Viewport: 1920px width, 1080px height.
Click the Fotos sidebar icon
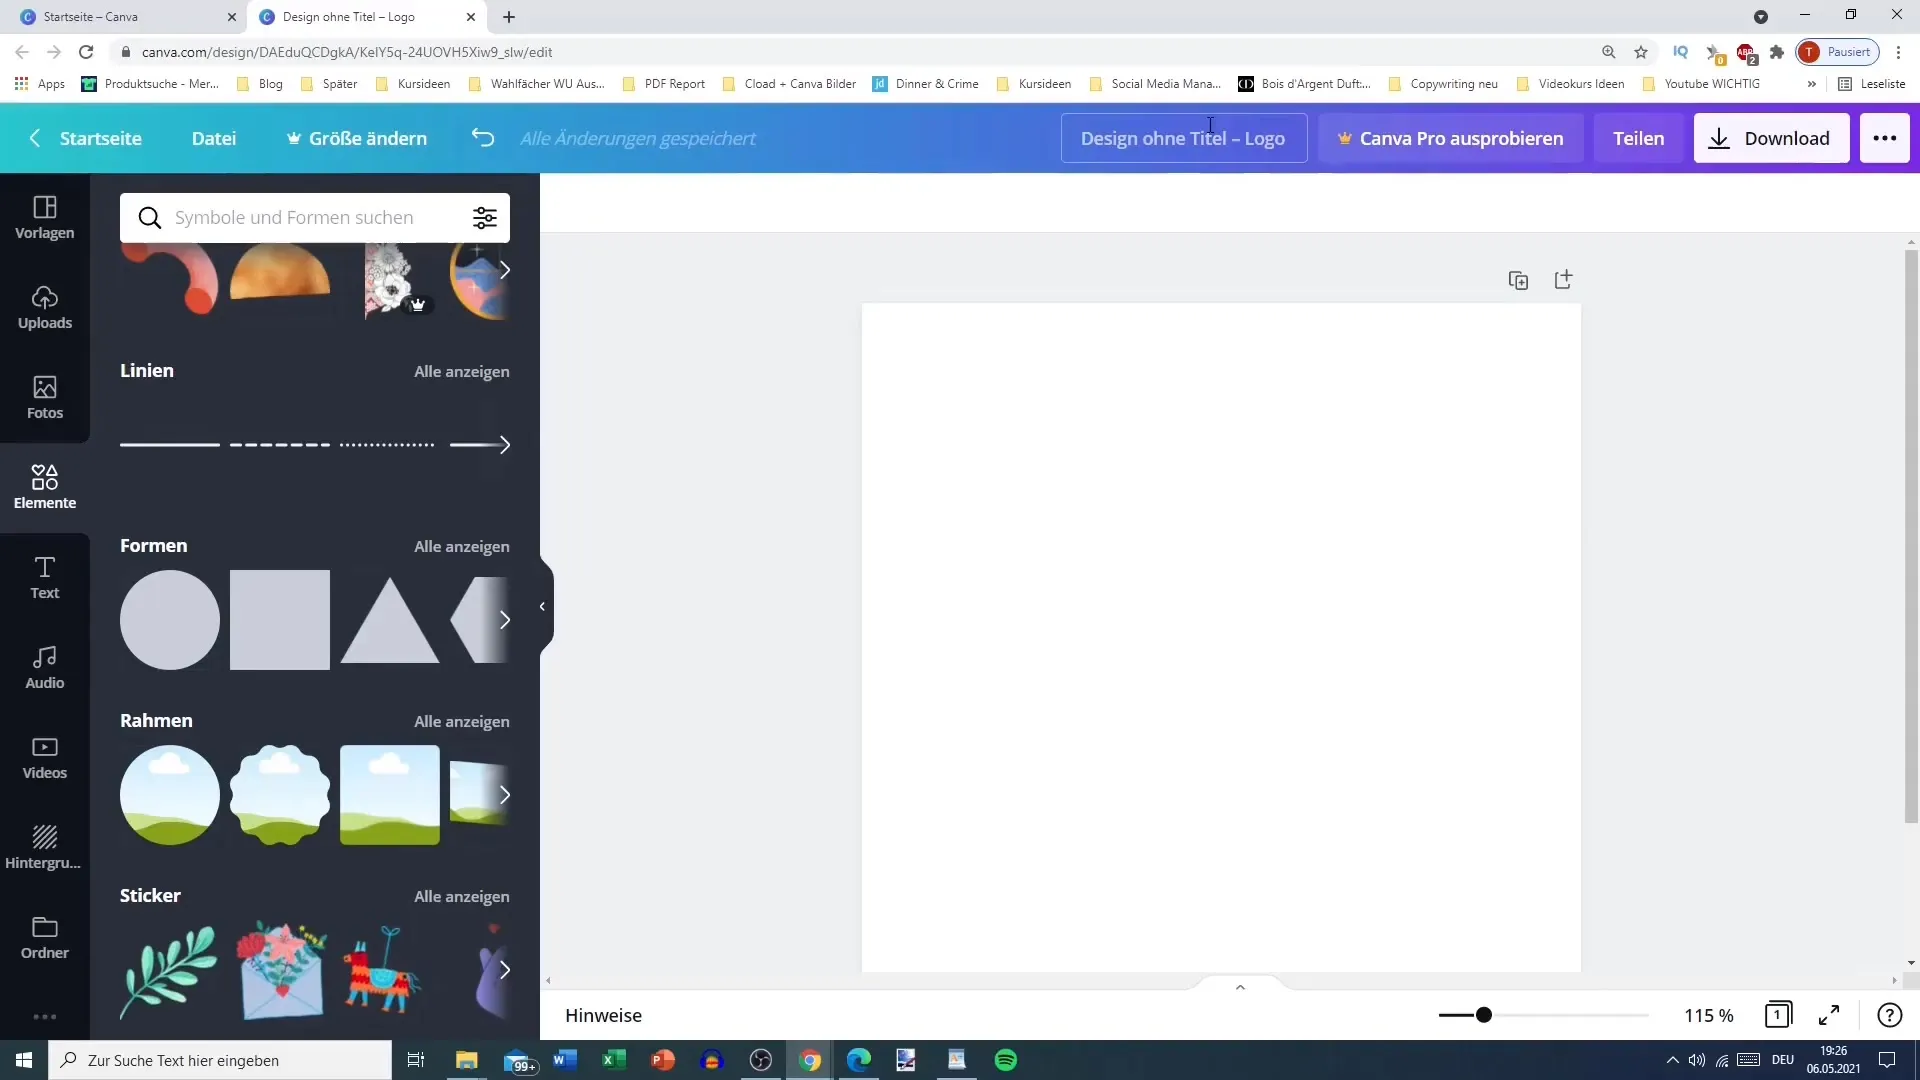coord(45,396)
